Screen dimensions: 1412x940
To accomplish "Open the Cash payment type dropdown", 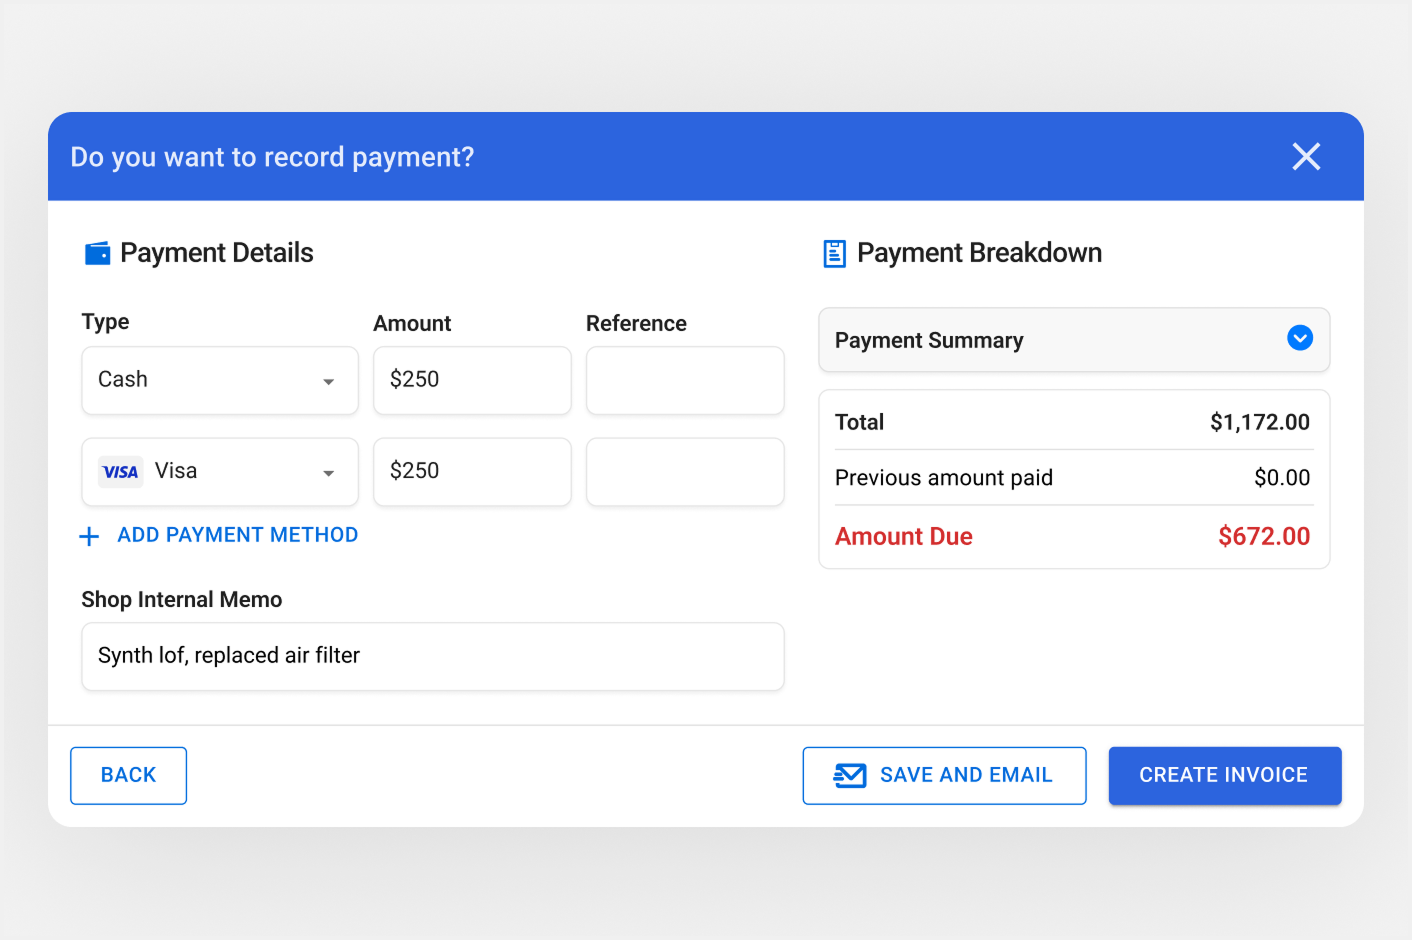I will pos(220,380).
